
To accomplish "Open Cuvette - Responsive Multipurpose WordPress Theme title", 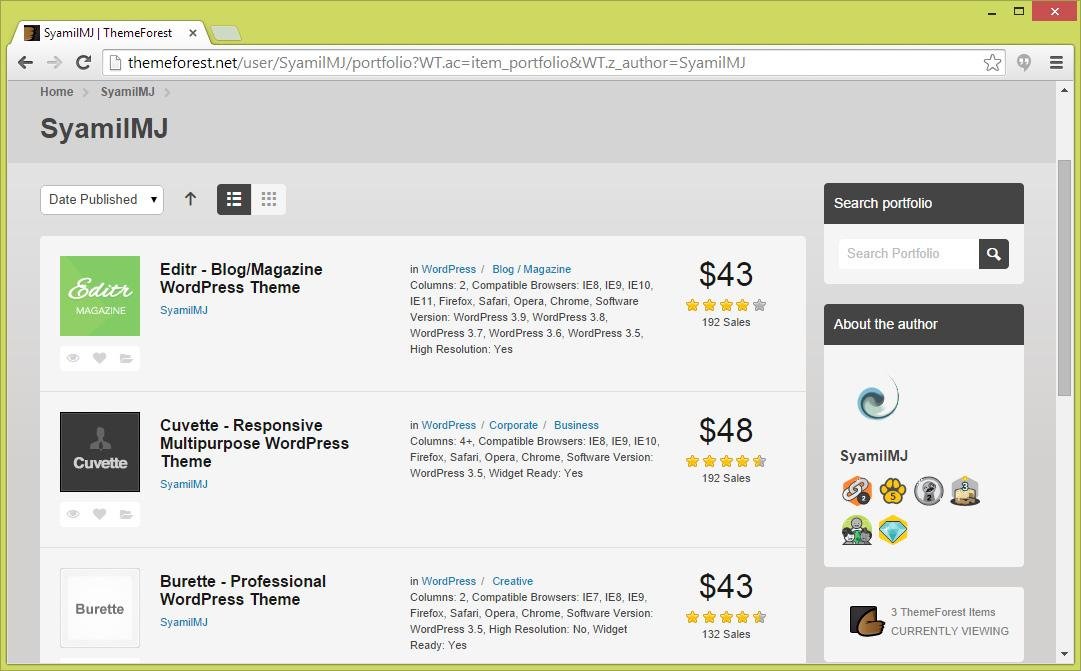I will point(254,443).
